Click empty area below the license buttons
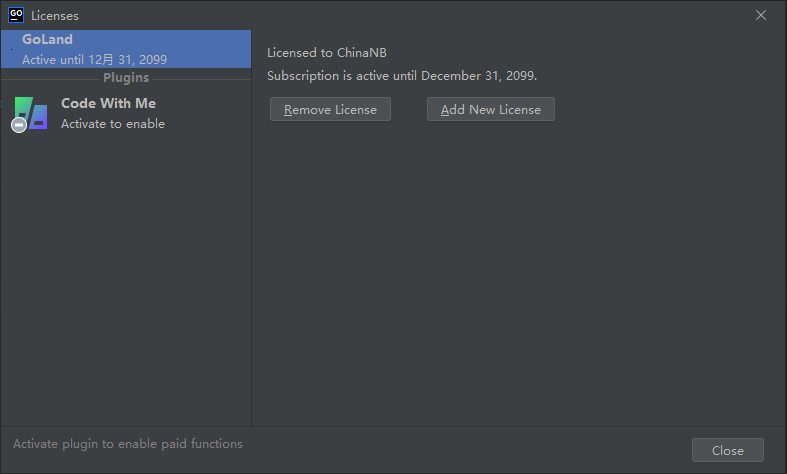This screenshot has height=474, width=787. point(517,271)
